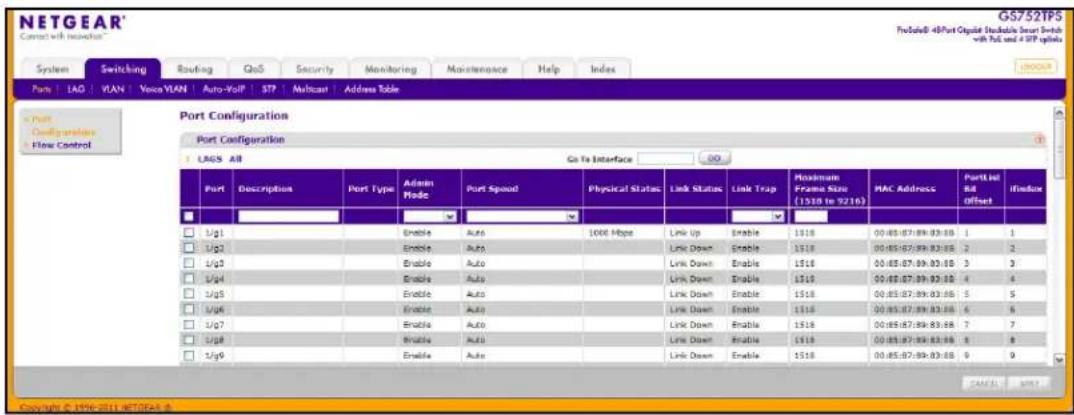Image resolution: width=1074 pixels, height=415 pixels.
Task: Open the Security tab
Action: pyautogui.click(x=314, y=69)
